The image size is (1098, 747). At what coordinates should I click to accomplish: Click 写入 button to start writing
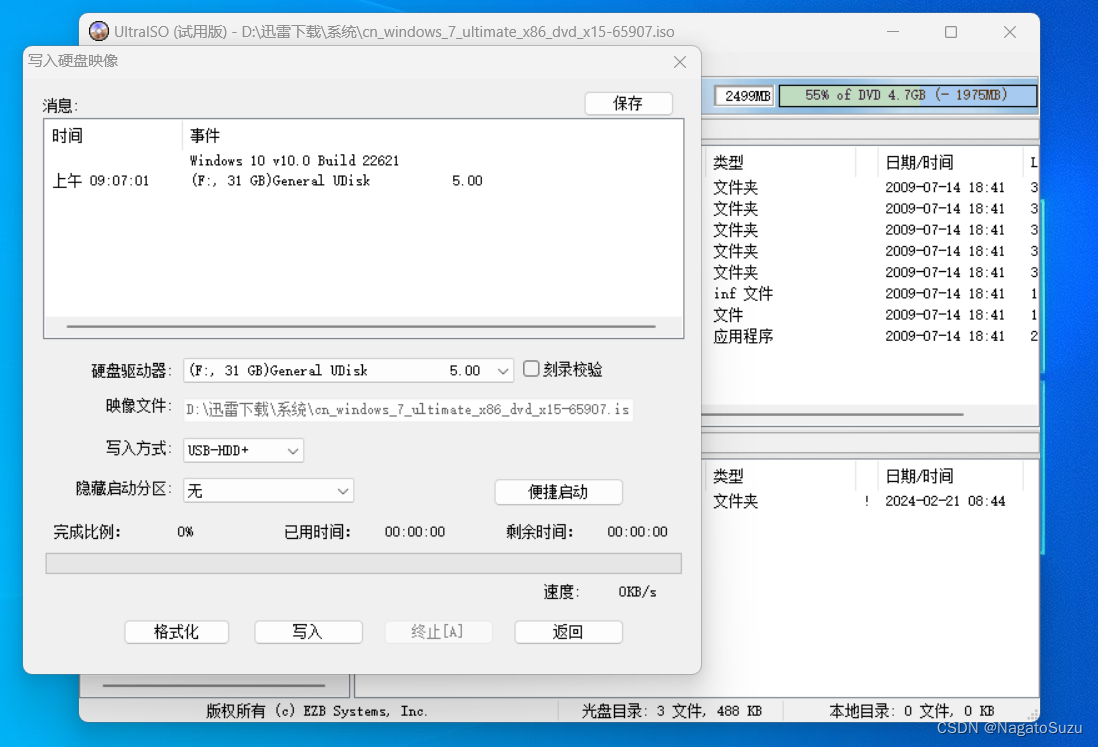pyautogui.click(x=308, y=632)
